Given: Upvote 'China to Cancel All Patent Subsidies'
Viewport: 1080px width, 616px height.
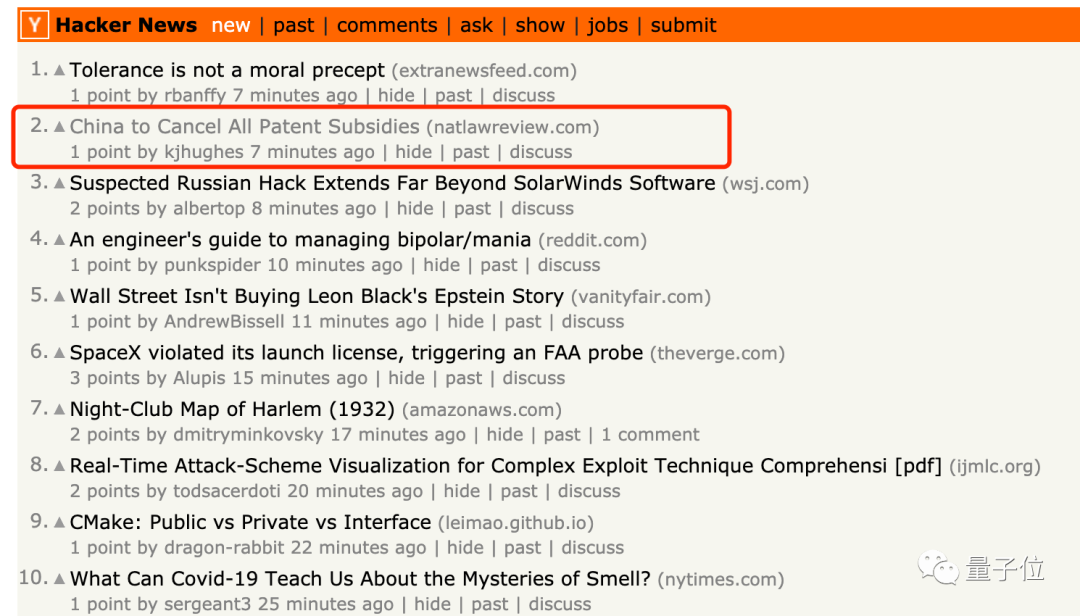Looking at the screenshot, I should (59, 126).
